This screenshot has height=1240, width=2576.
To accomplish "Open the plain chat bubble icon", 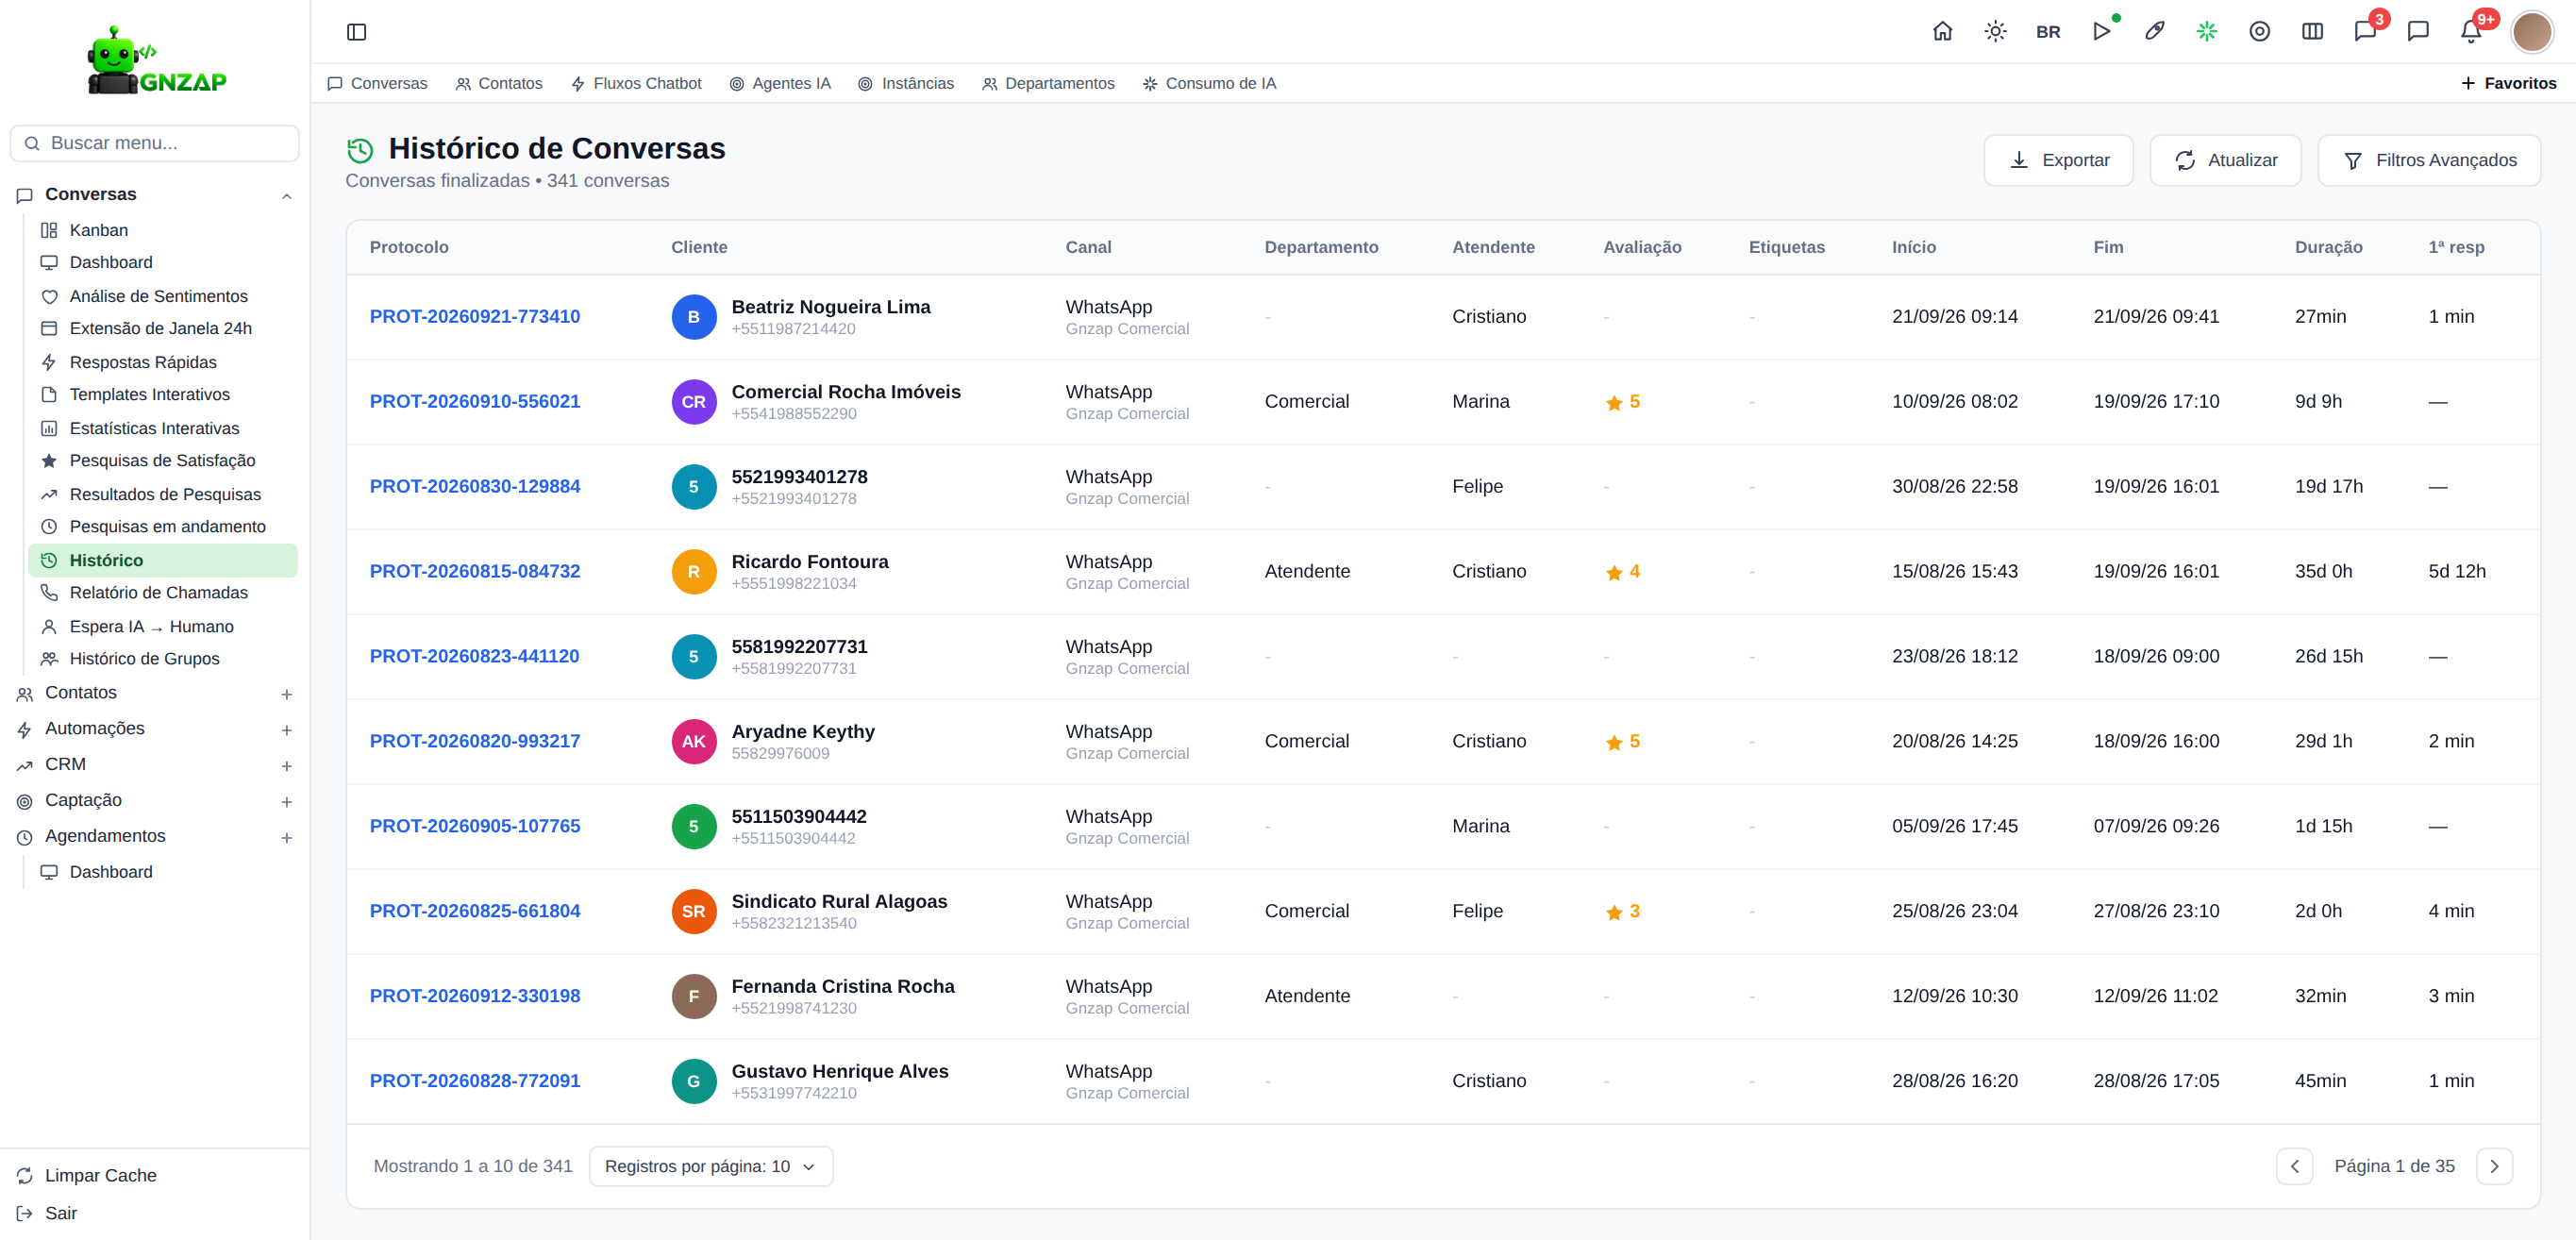I will (2418, 32).
